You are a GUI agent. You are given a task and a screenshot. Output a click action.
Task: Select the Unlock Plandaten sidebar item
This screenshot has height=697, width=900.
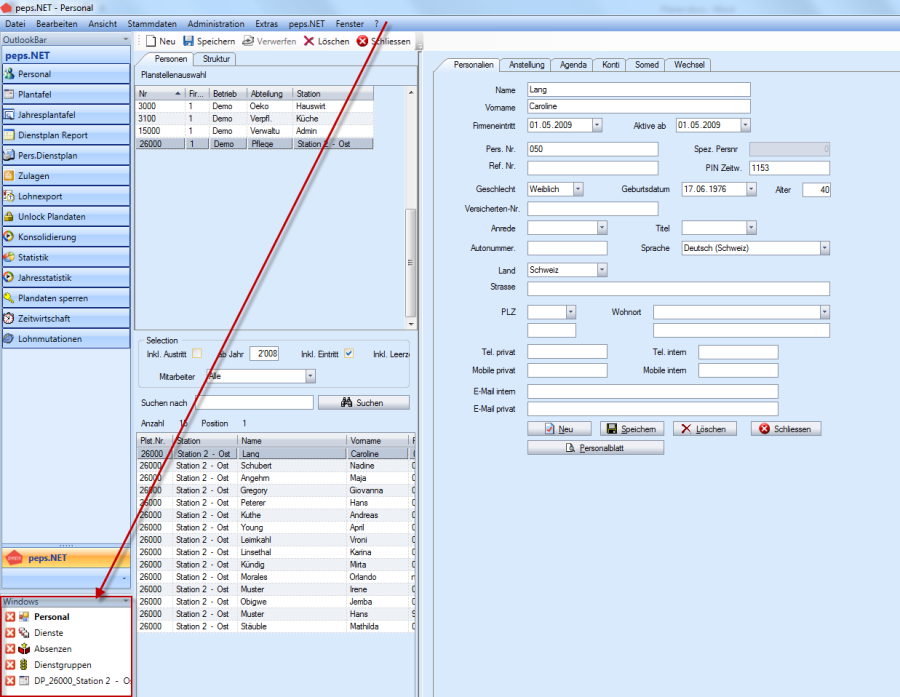click(66, 216)
